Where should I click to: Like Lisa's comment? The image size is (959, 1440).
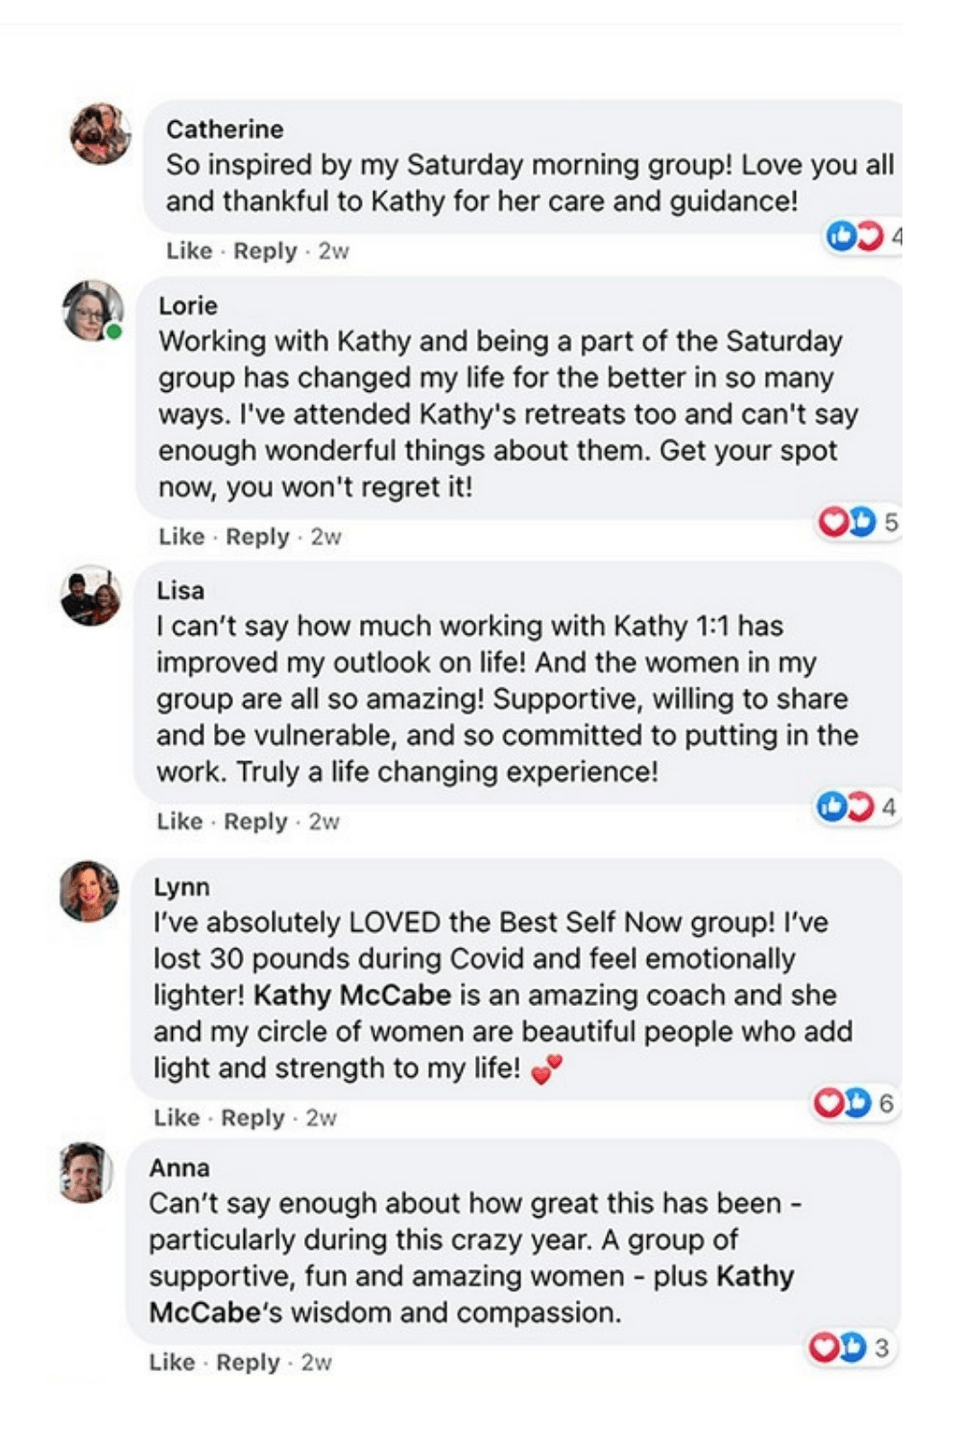pos(179,822)
